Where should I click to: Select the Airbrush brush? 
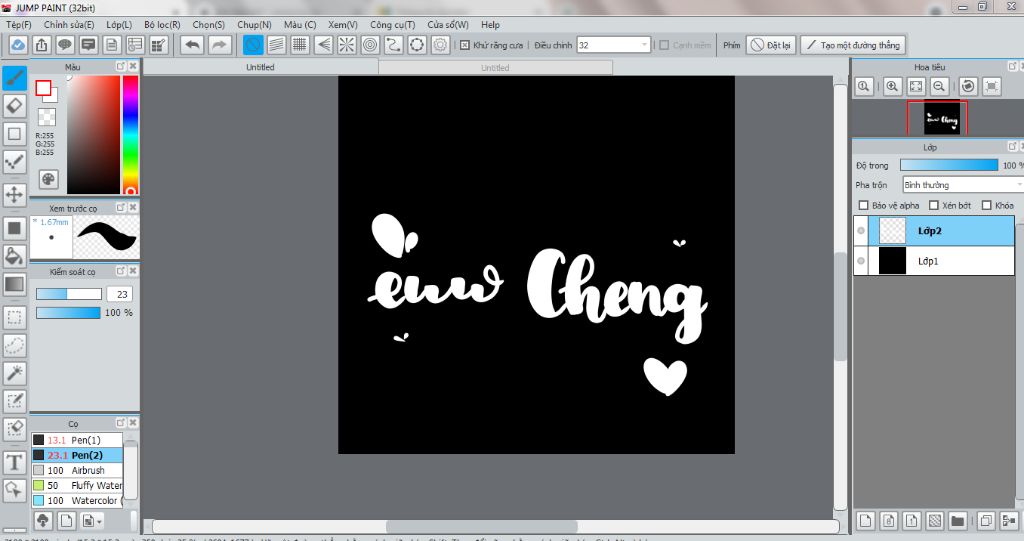[x=77, y=470]
